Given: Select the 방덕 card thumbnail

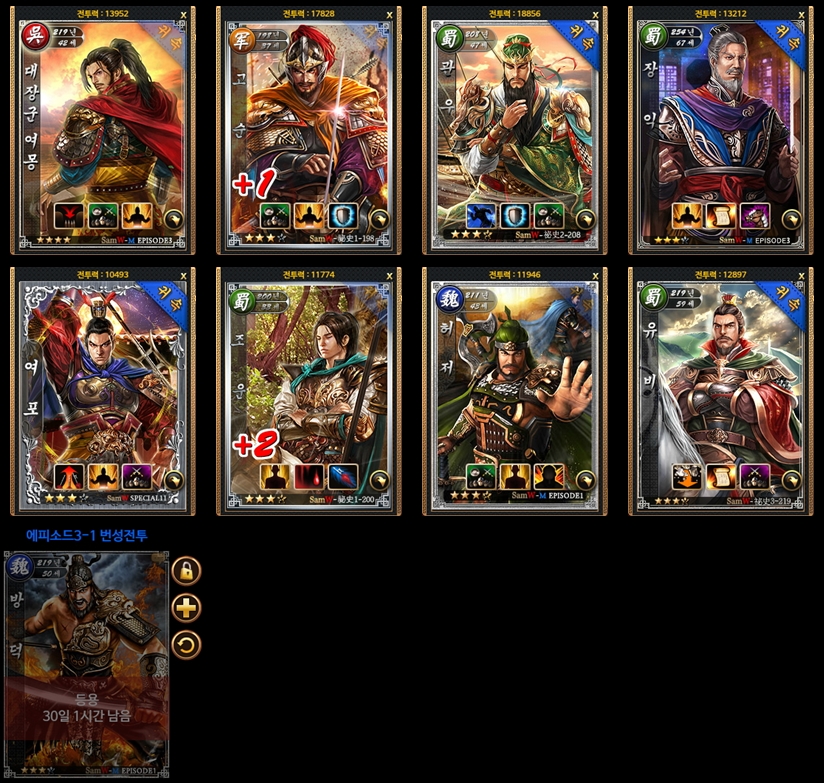Looking at the screenshot, I should point(87,664).
